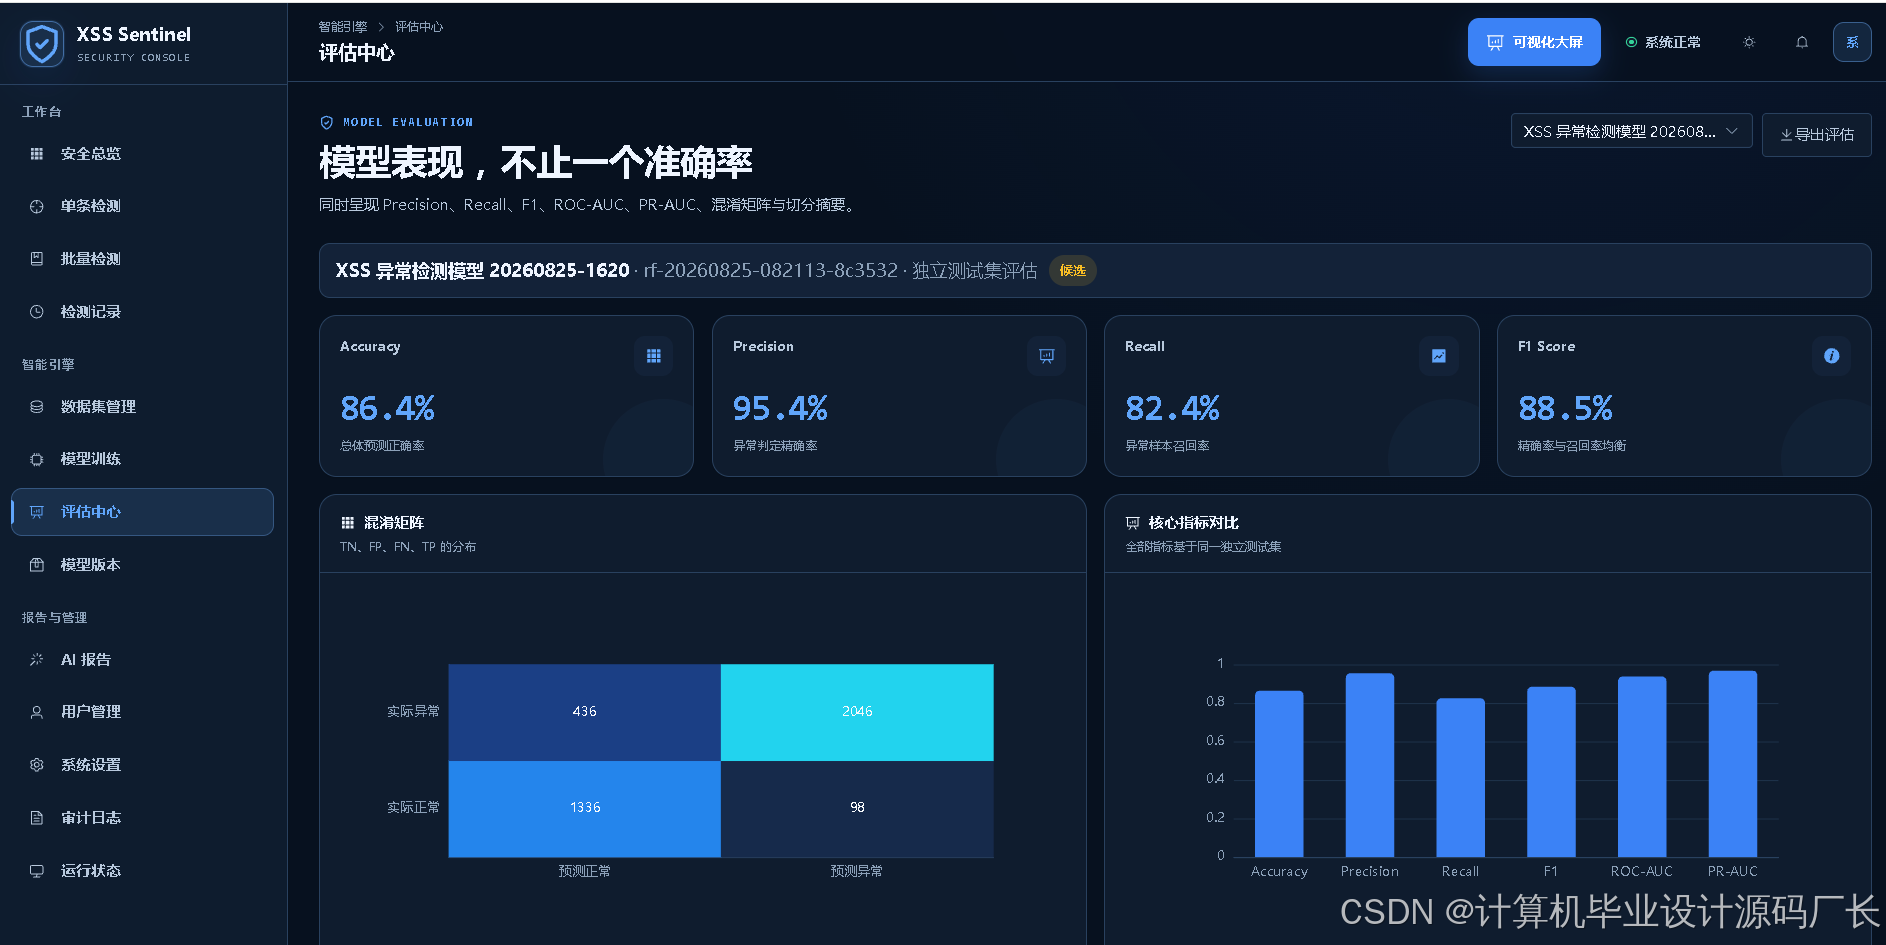Image resolution: width=1886 pixels, height=945 pixels.
Task: Click the 88.5% F1 score value
Action: click(1565, 408)
